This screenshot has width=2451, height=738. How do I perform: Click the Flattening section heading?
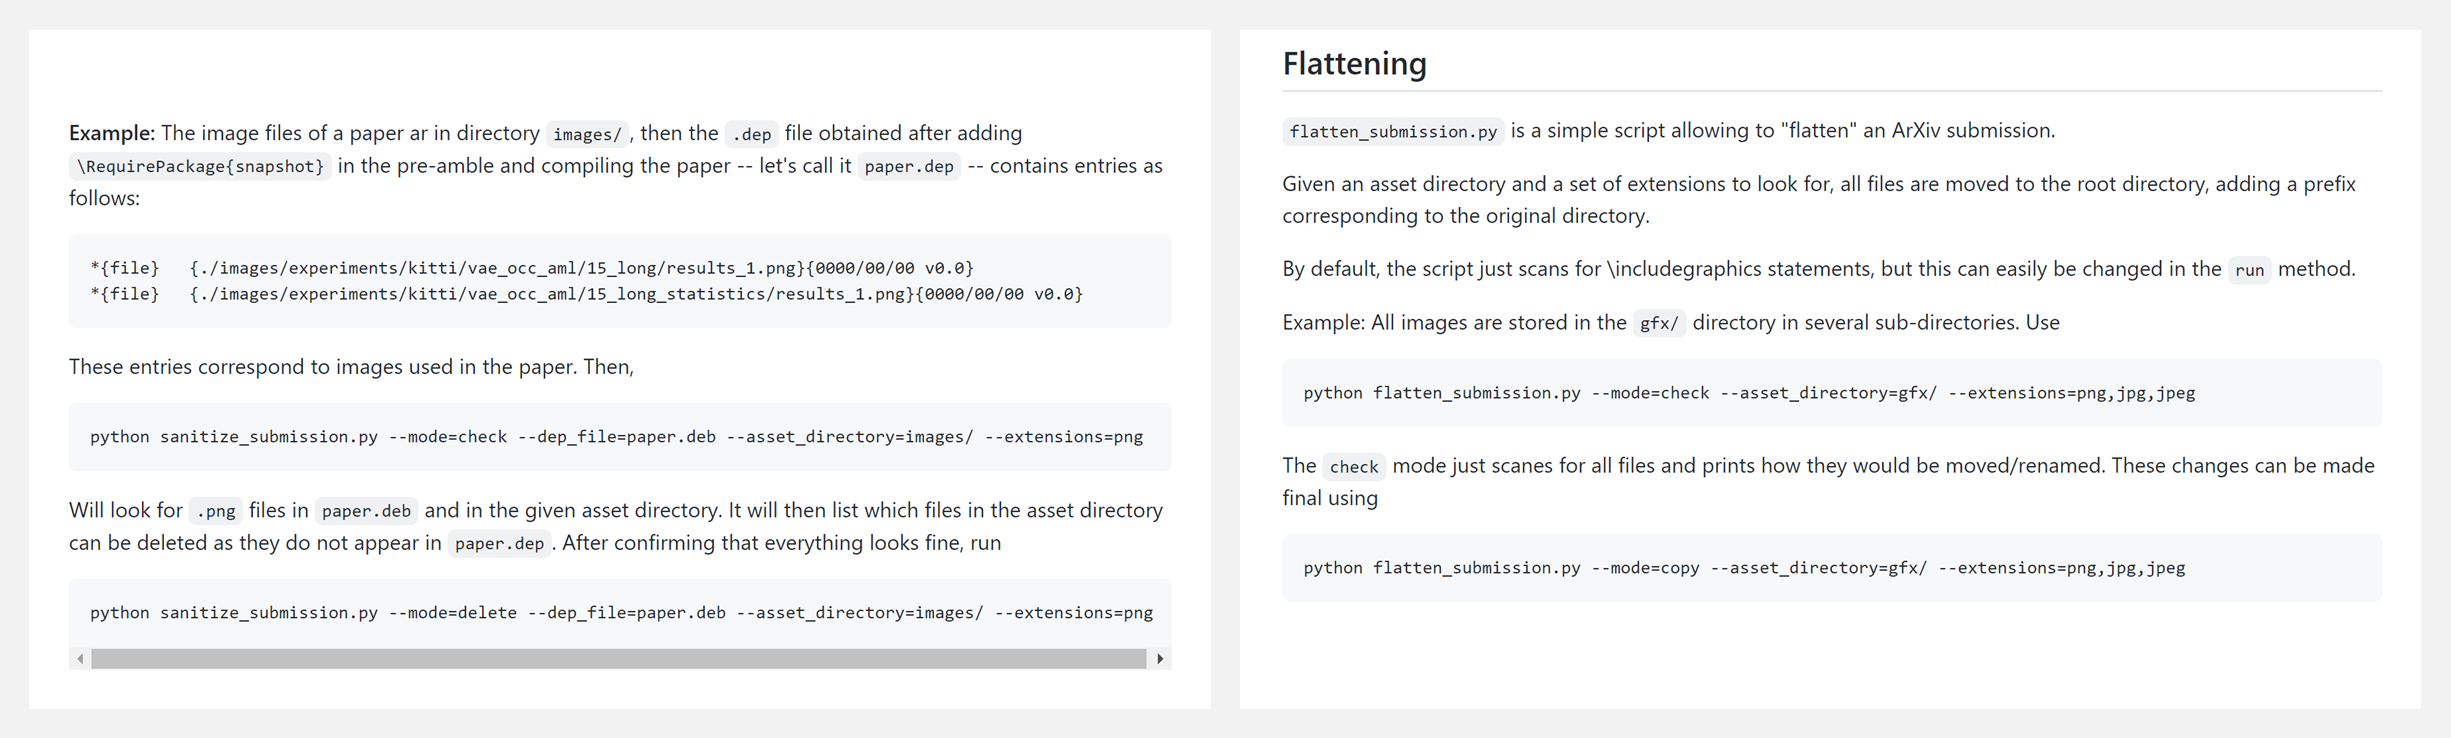1354,64
